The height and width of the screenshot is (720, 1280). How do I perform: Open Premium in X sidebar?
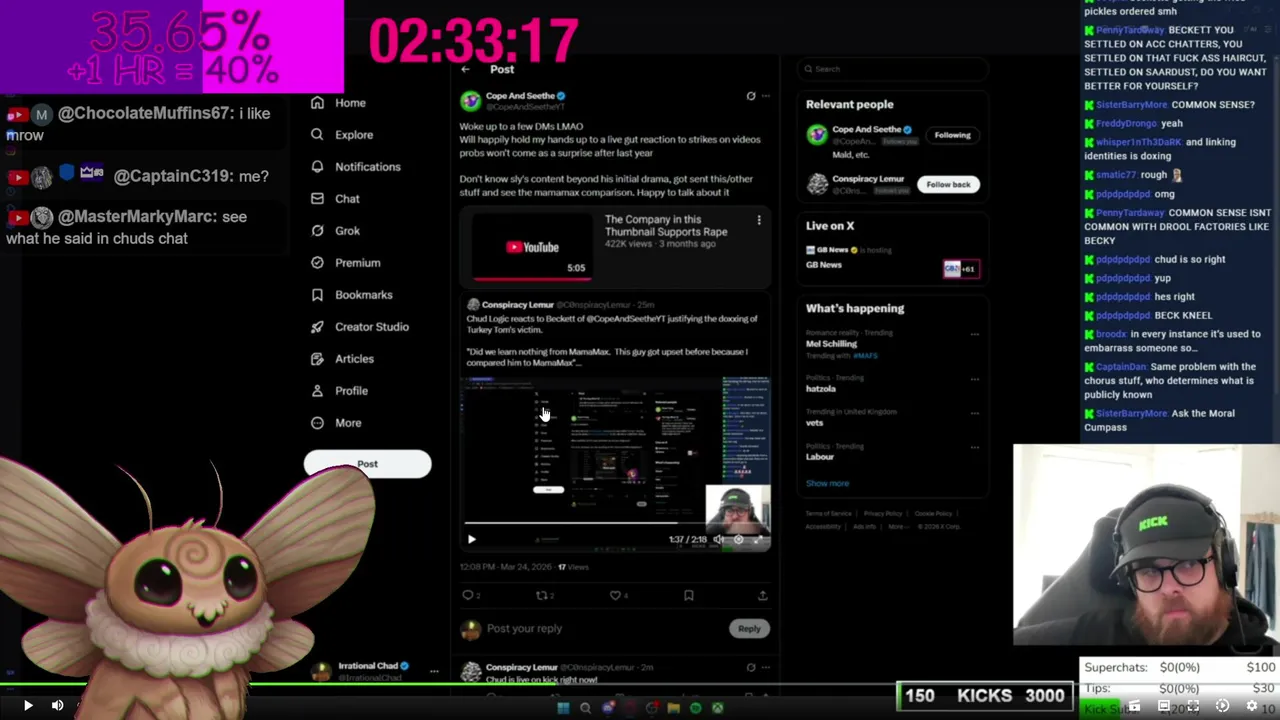(x=345, y=263)
